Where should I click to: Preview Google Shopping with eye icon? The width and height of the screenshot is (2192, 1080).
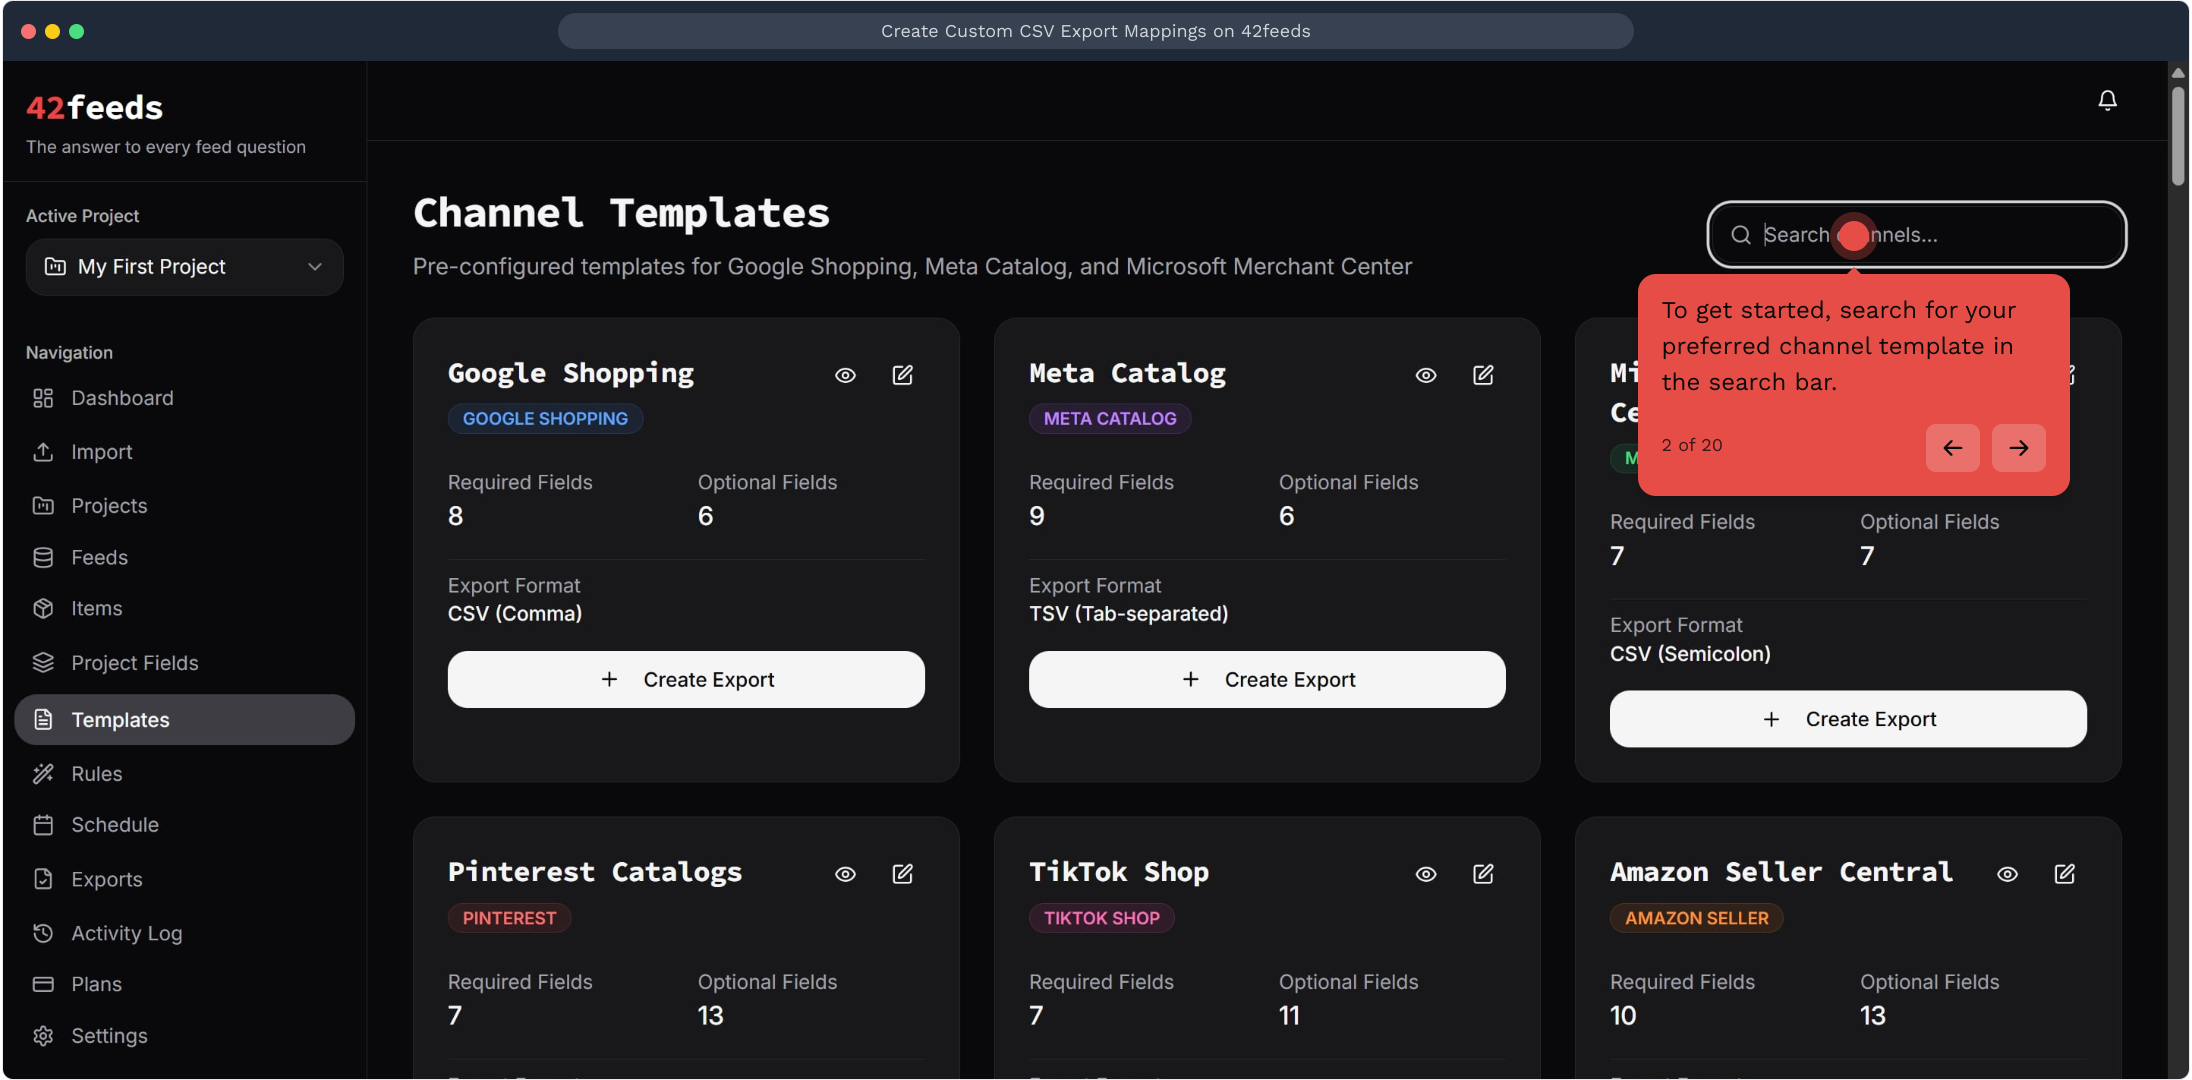click(x=845, y=375)
